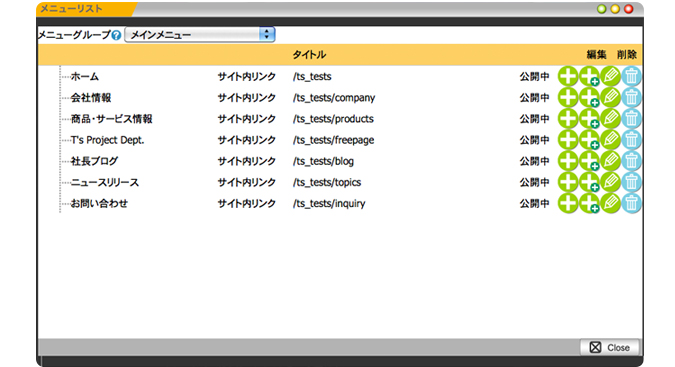The width and height of the screenshot is (675, 367).
Task: Click the green window button in title bar
Action: tap(602, 9)
